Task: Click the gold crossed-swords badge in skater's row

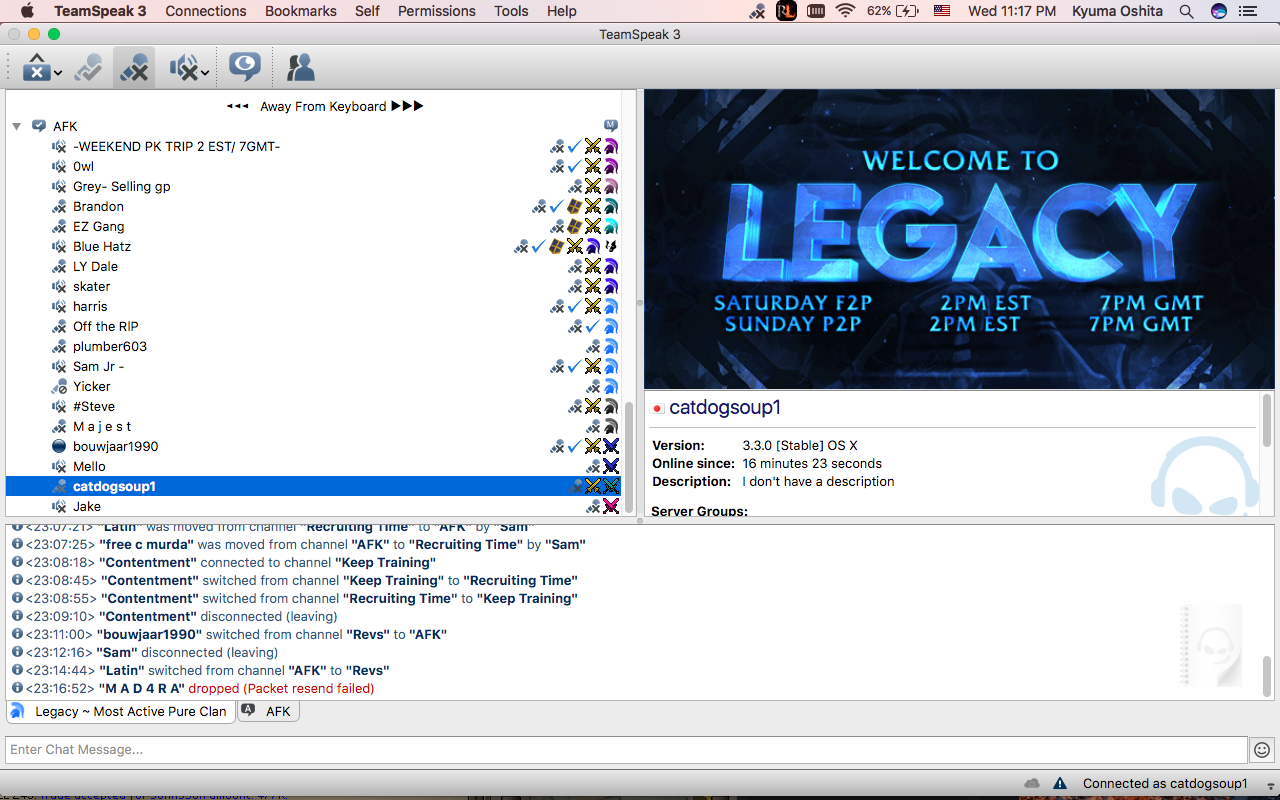Action: pos(593,286)
